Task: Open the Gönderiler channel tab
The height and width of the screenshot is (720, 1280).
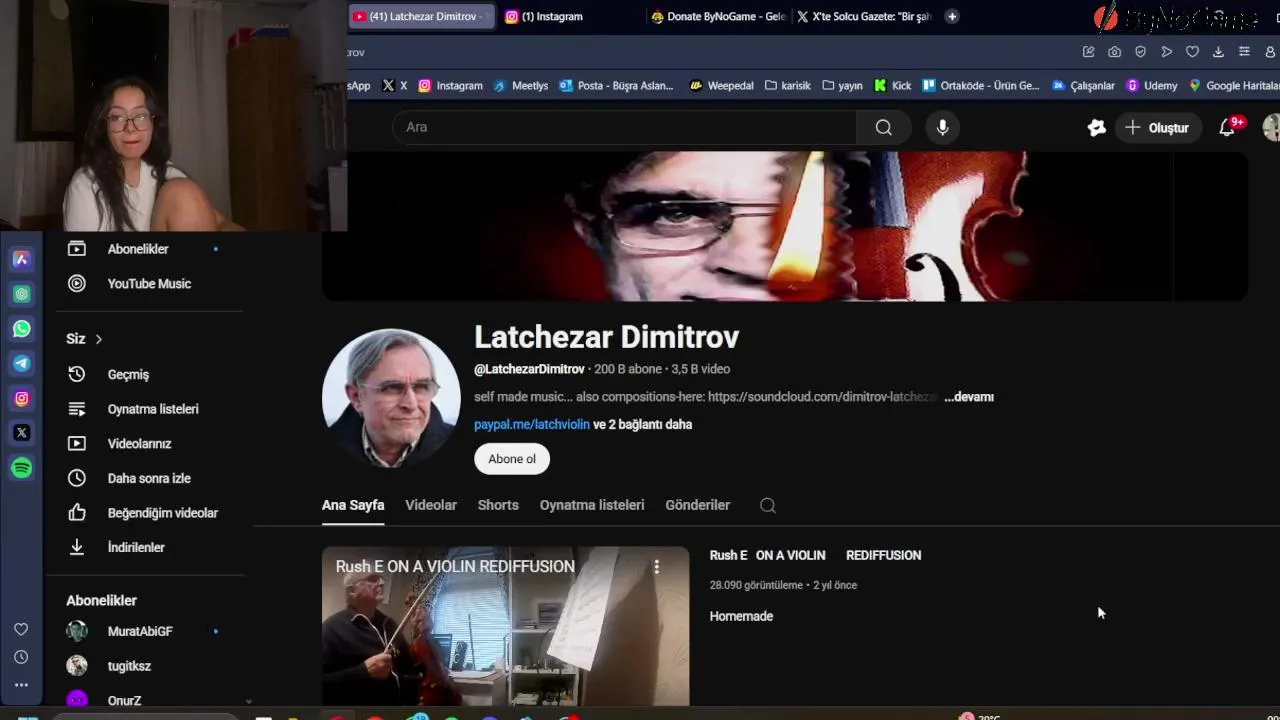Action: pyautogui.click(x=698, y=505)
